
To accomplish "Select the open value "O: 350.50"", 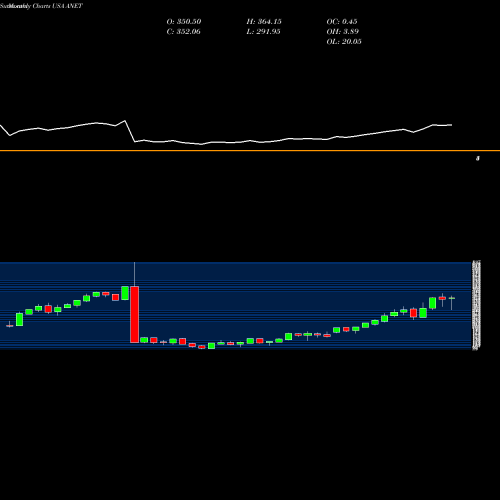I will tap(184, 22).
